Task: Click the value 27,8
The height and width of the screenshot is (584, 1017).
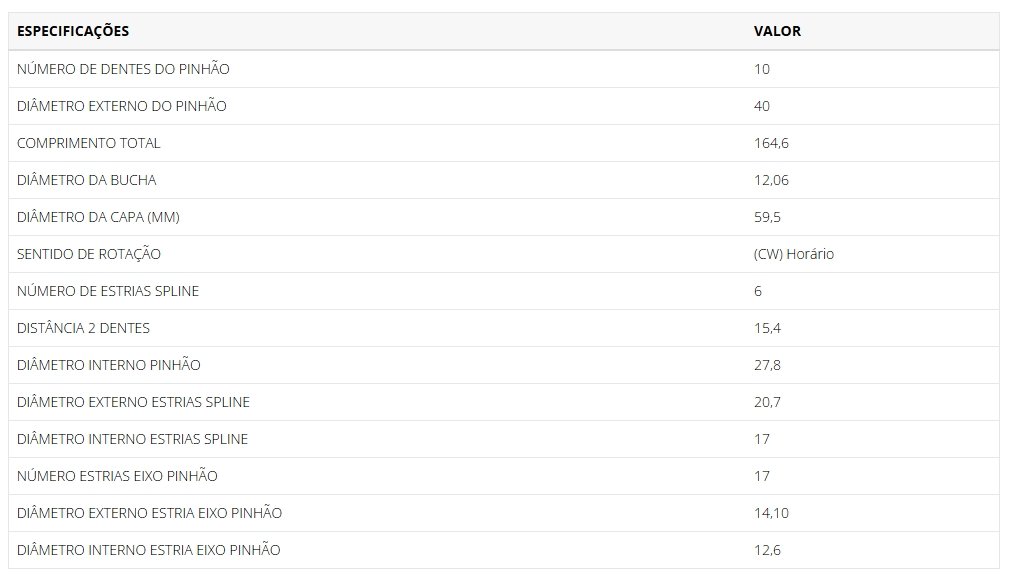Action: click(x=767, y=365)
